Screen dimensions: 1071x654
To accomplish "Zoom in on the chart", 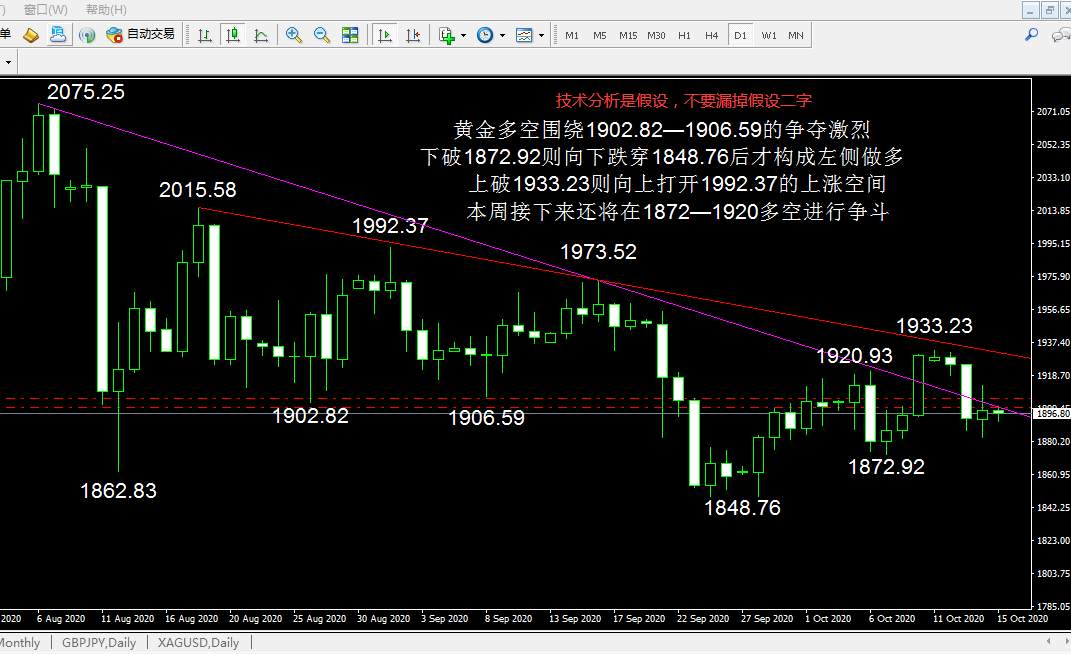I will pos(294,35).
